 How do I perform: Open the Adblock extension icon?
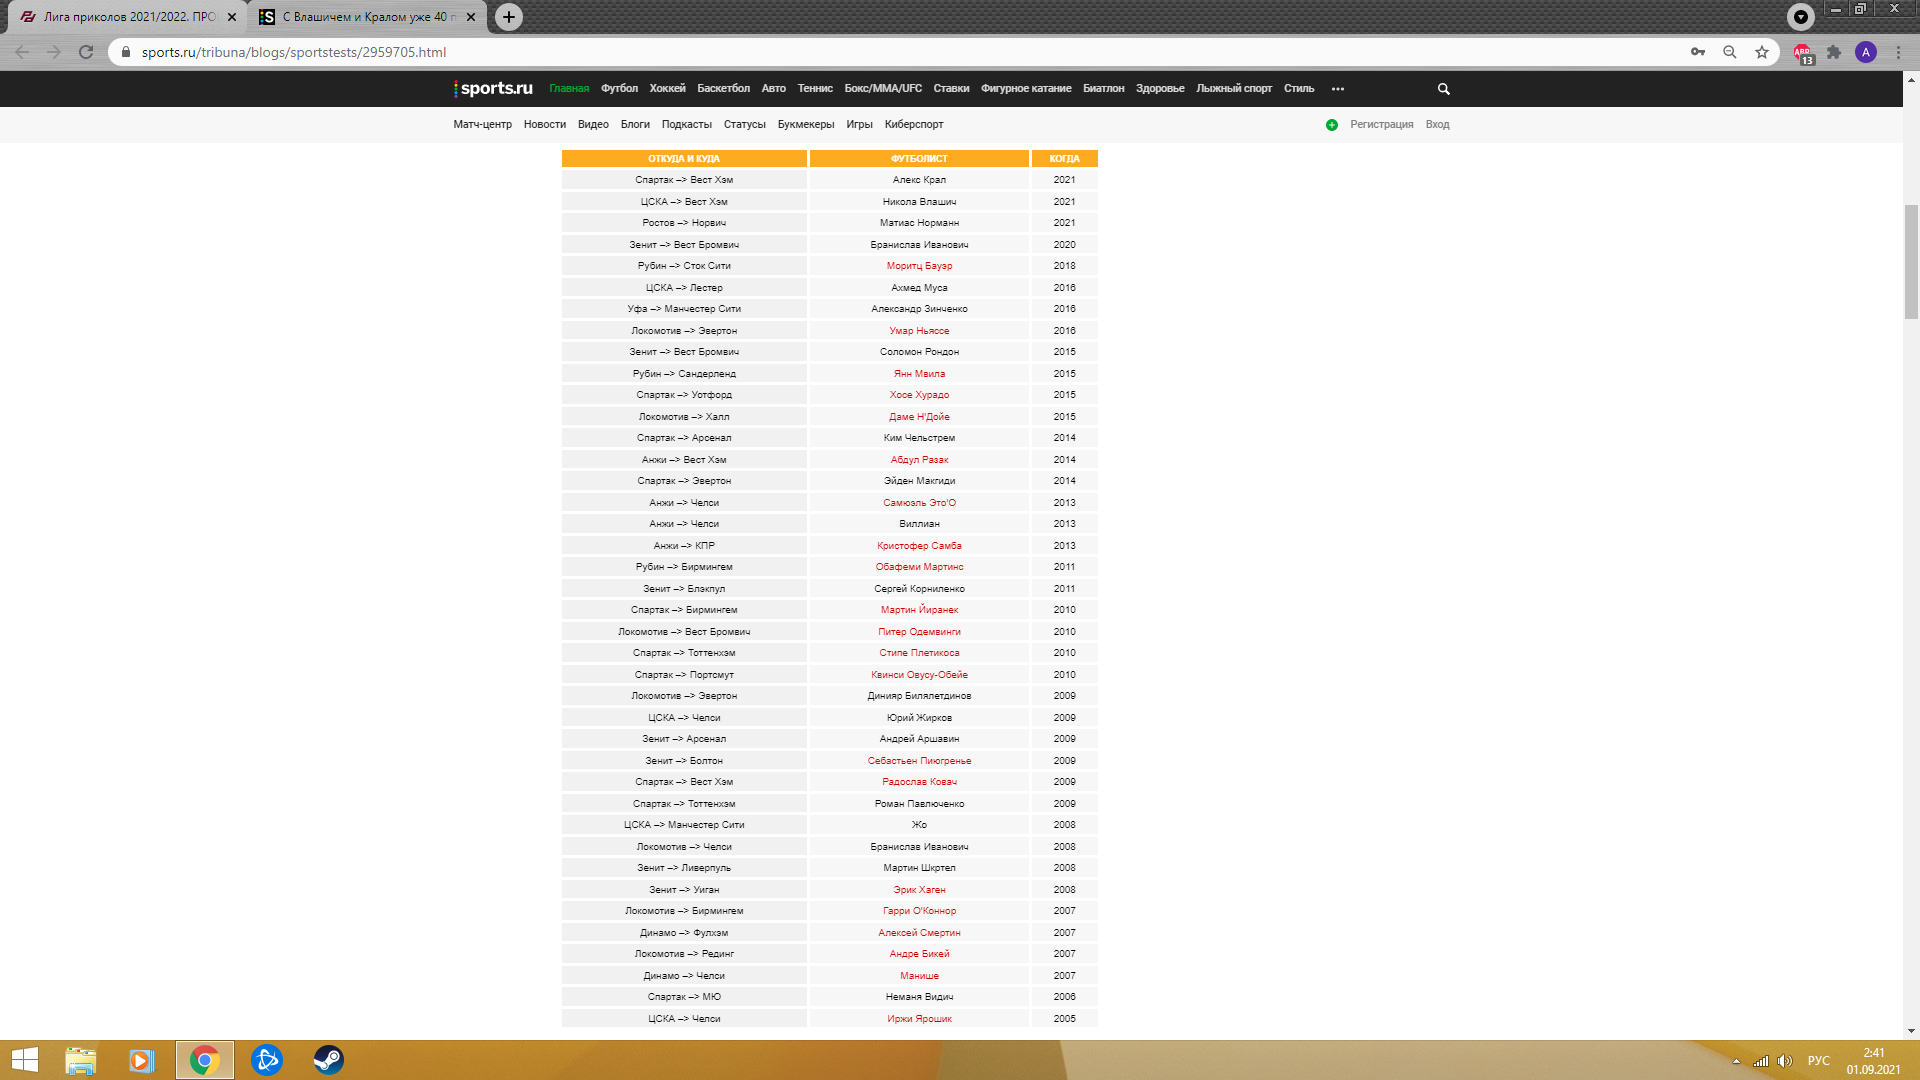[1802, 52]
